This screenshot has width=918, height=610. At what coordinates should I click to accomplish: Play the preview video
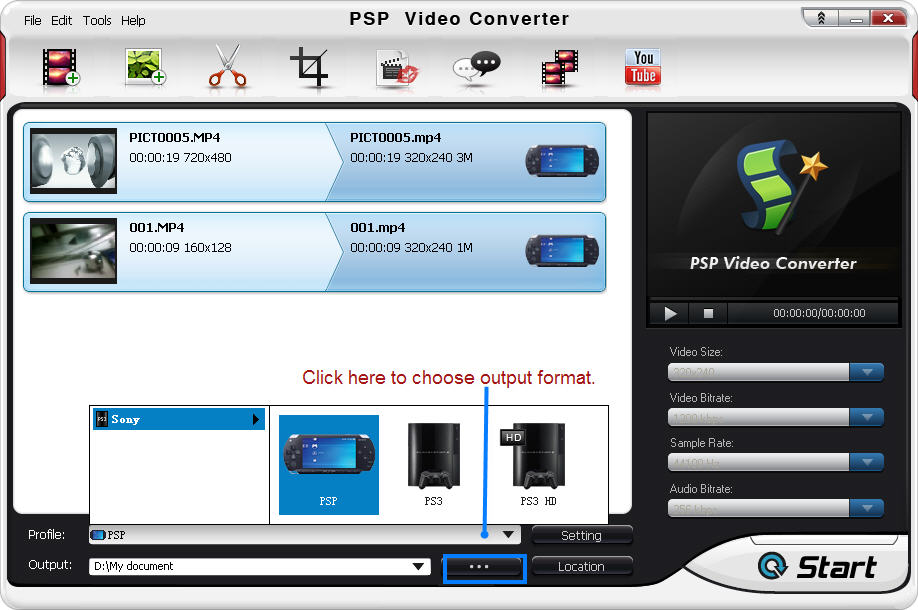(x=670, y=313)
